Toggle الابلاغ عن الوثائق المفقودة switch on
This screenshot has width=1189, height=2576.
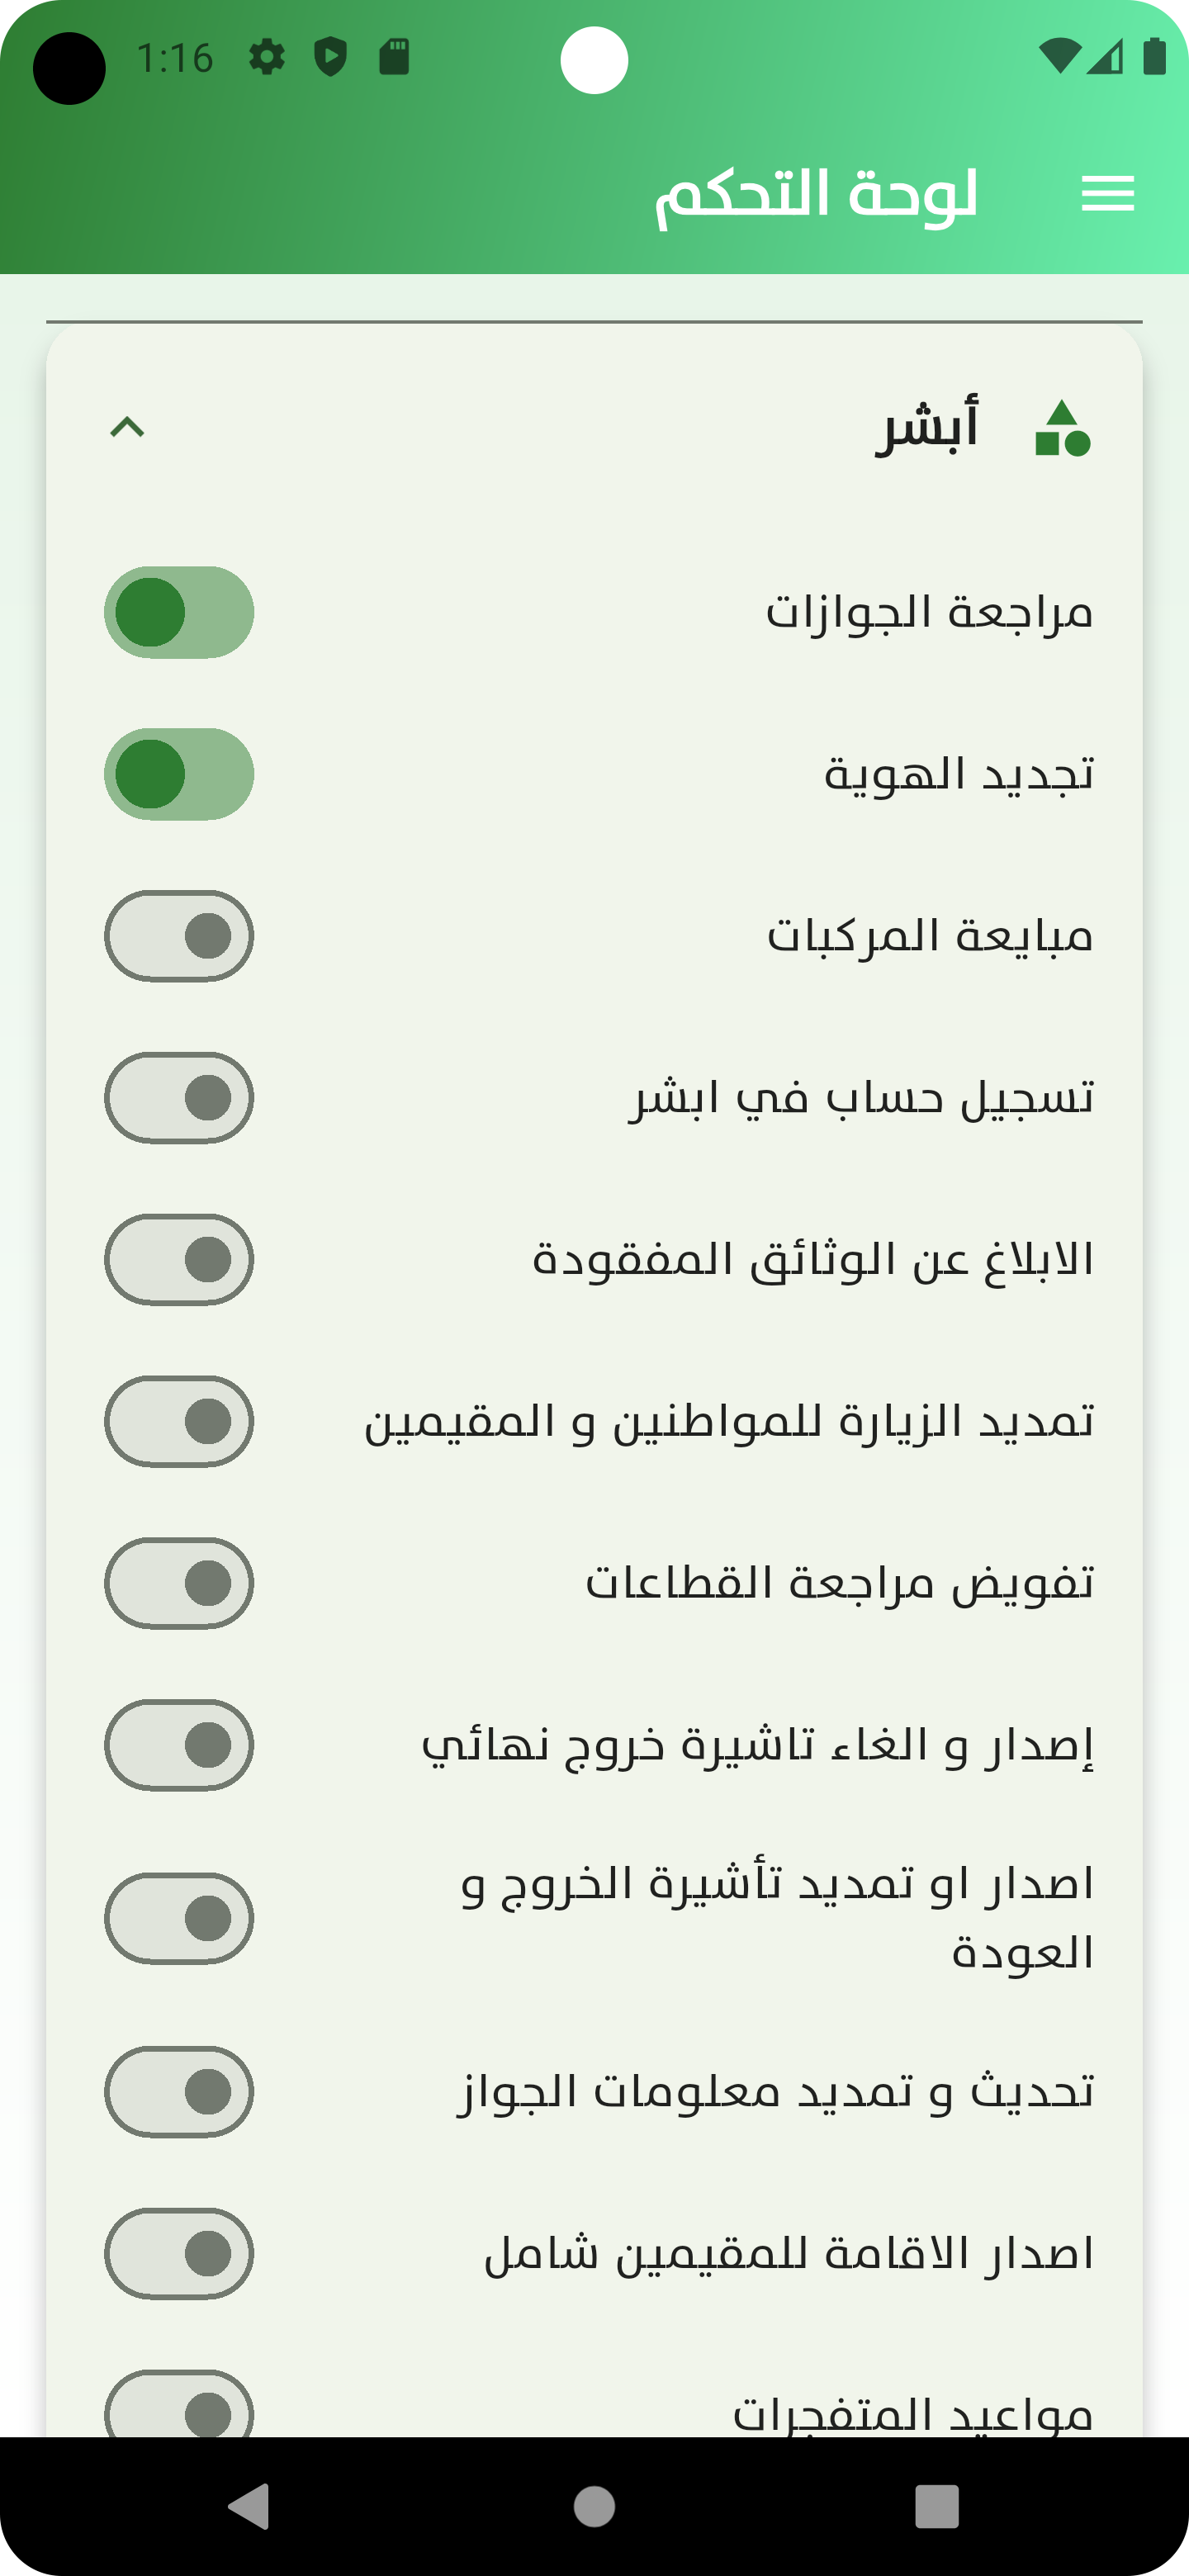pyautogui.click(x=179, y=1260)
